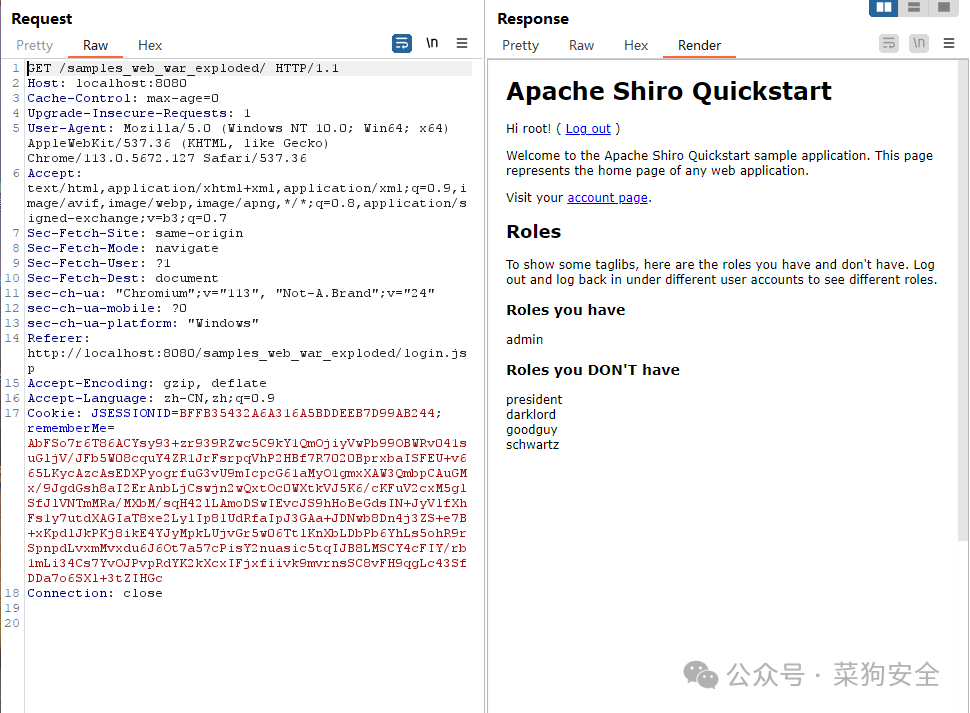
Task: Click the Apache Shiro Quickstart heading
Action: click(x=669, y=92)
